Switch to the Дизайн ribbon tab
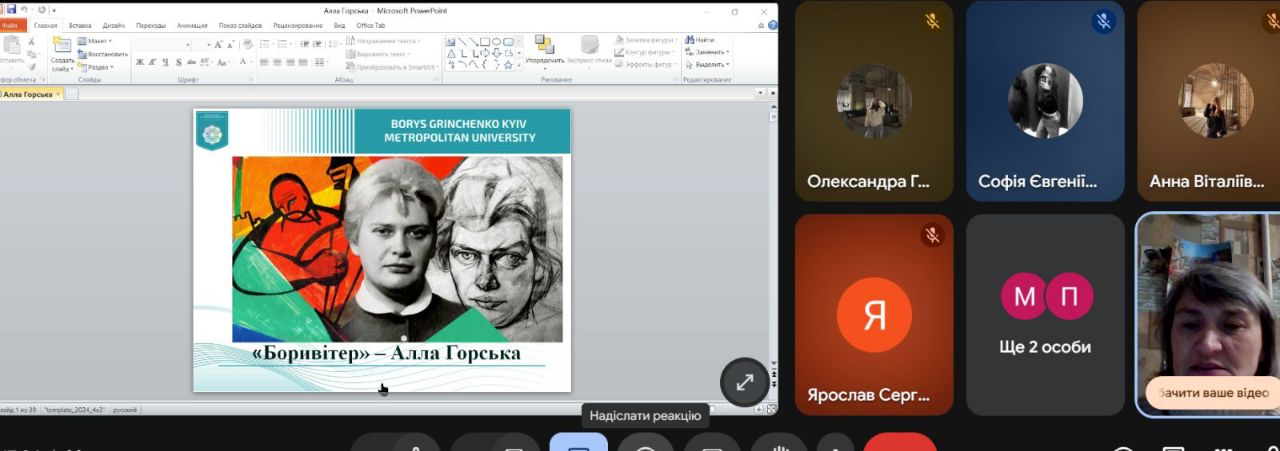The height and width of the screenshot is (451, 1280). pyautogui.click(x=114, y=25)
